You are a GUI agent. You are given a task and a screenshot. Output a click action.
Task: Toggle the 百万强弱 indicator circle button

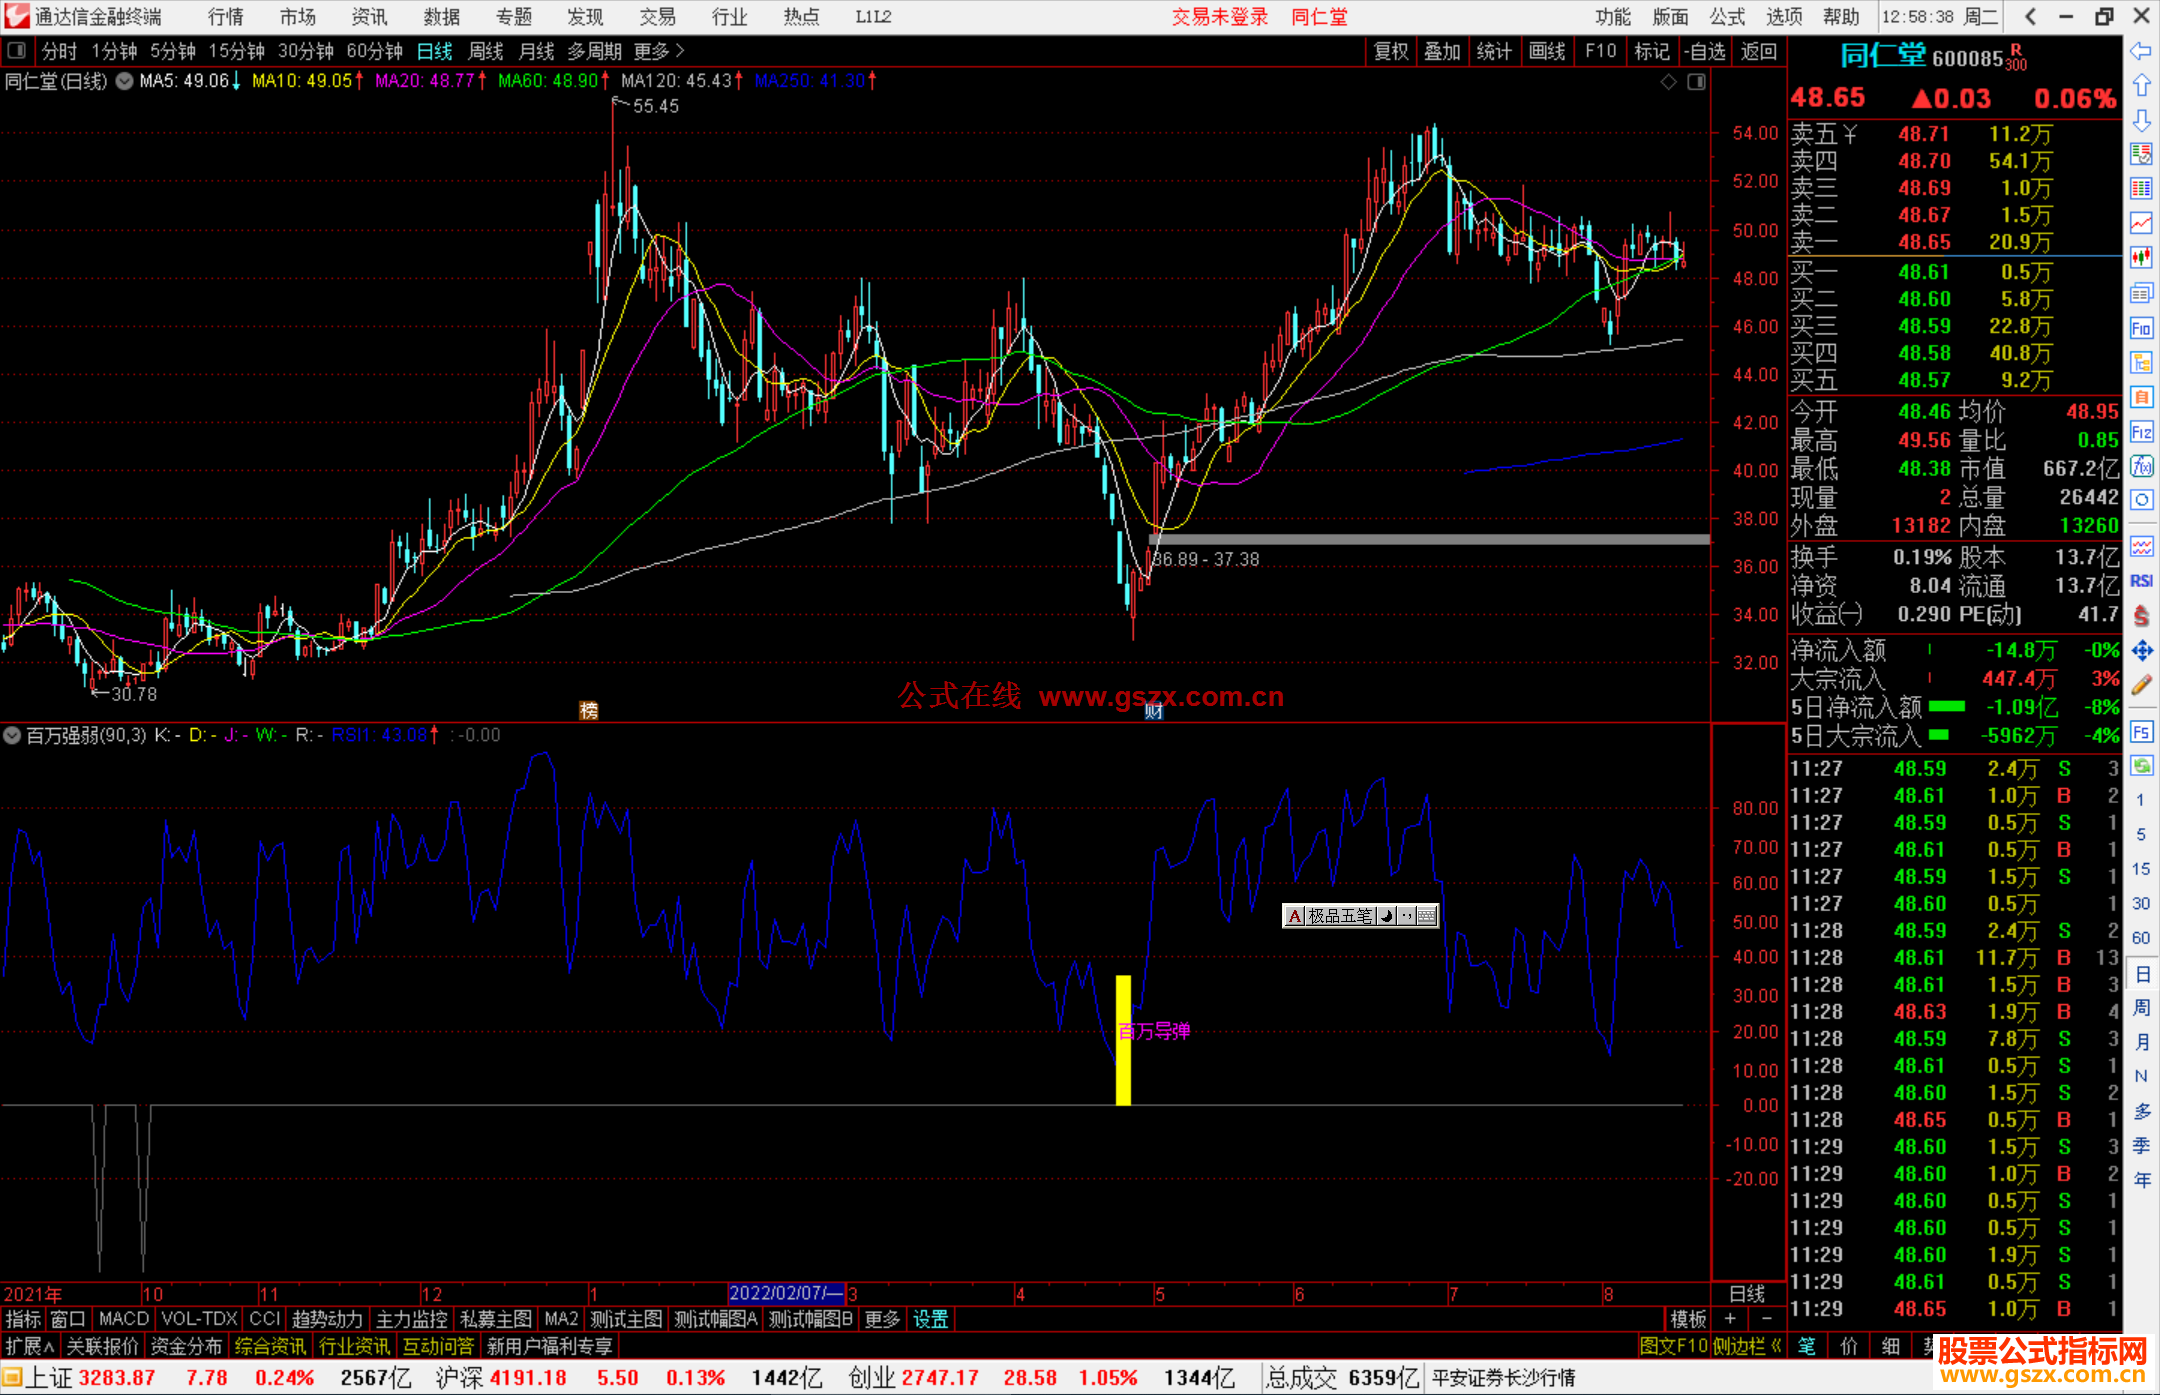pos(12,735)
